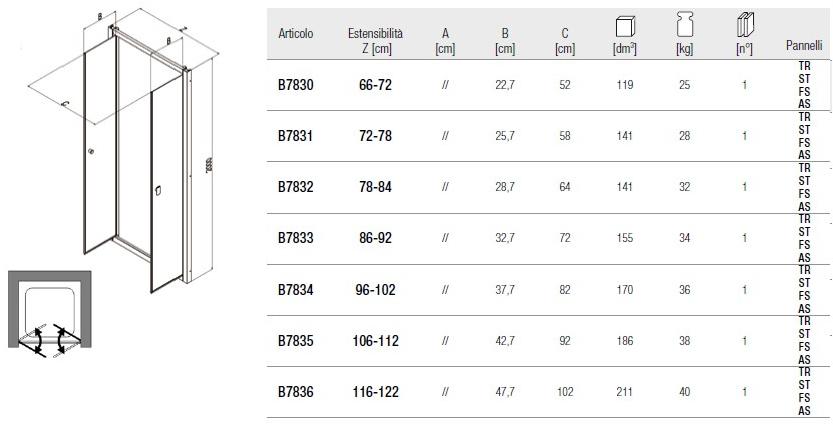The width and height of the screenshot is (833, 426).
Task: Select article code B7831
Action: (x=295, y=137)
